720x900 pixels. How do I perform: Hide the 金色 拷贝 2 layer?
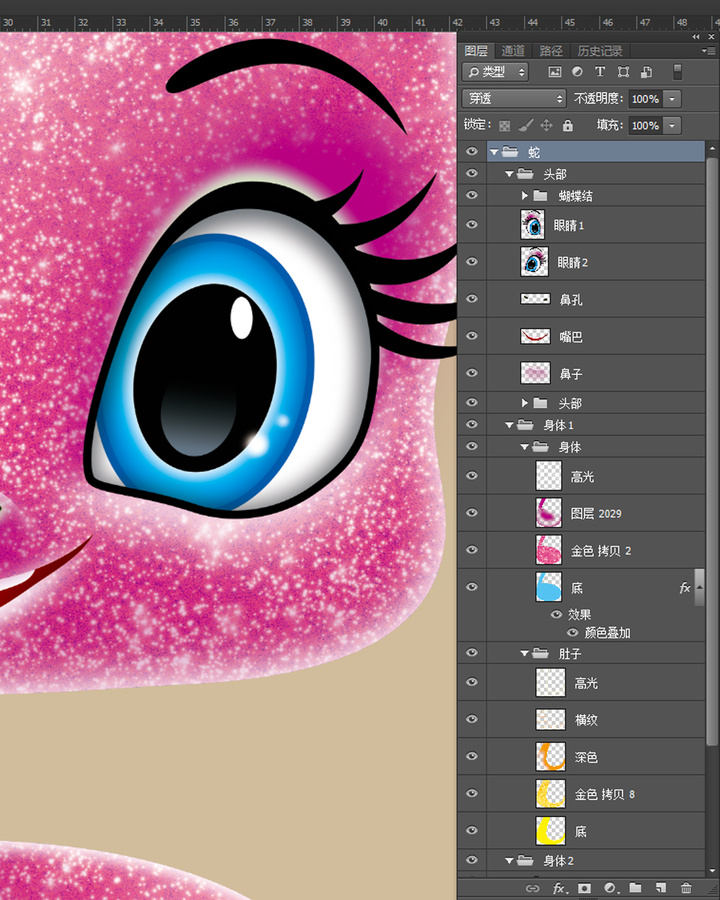pyautogui.click(x=472, y=550)
